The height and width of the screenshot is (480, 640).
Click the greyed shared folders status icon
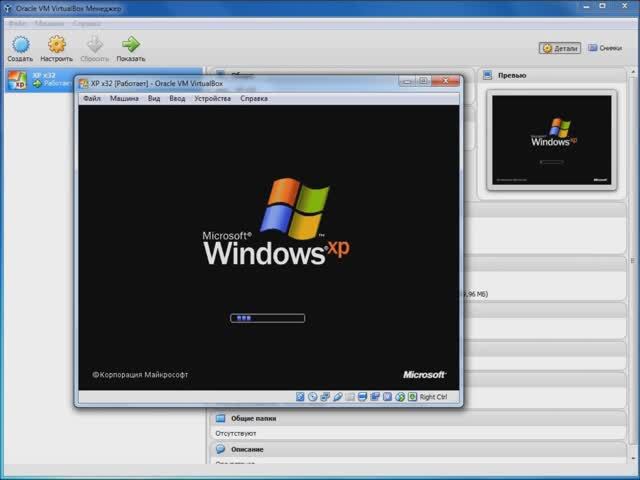click(x=350, y=397)
